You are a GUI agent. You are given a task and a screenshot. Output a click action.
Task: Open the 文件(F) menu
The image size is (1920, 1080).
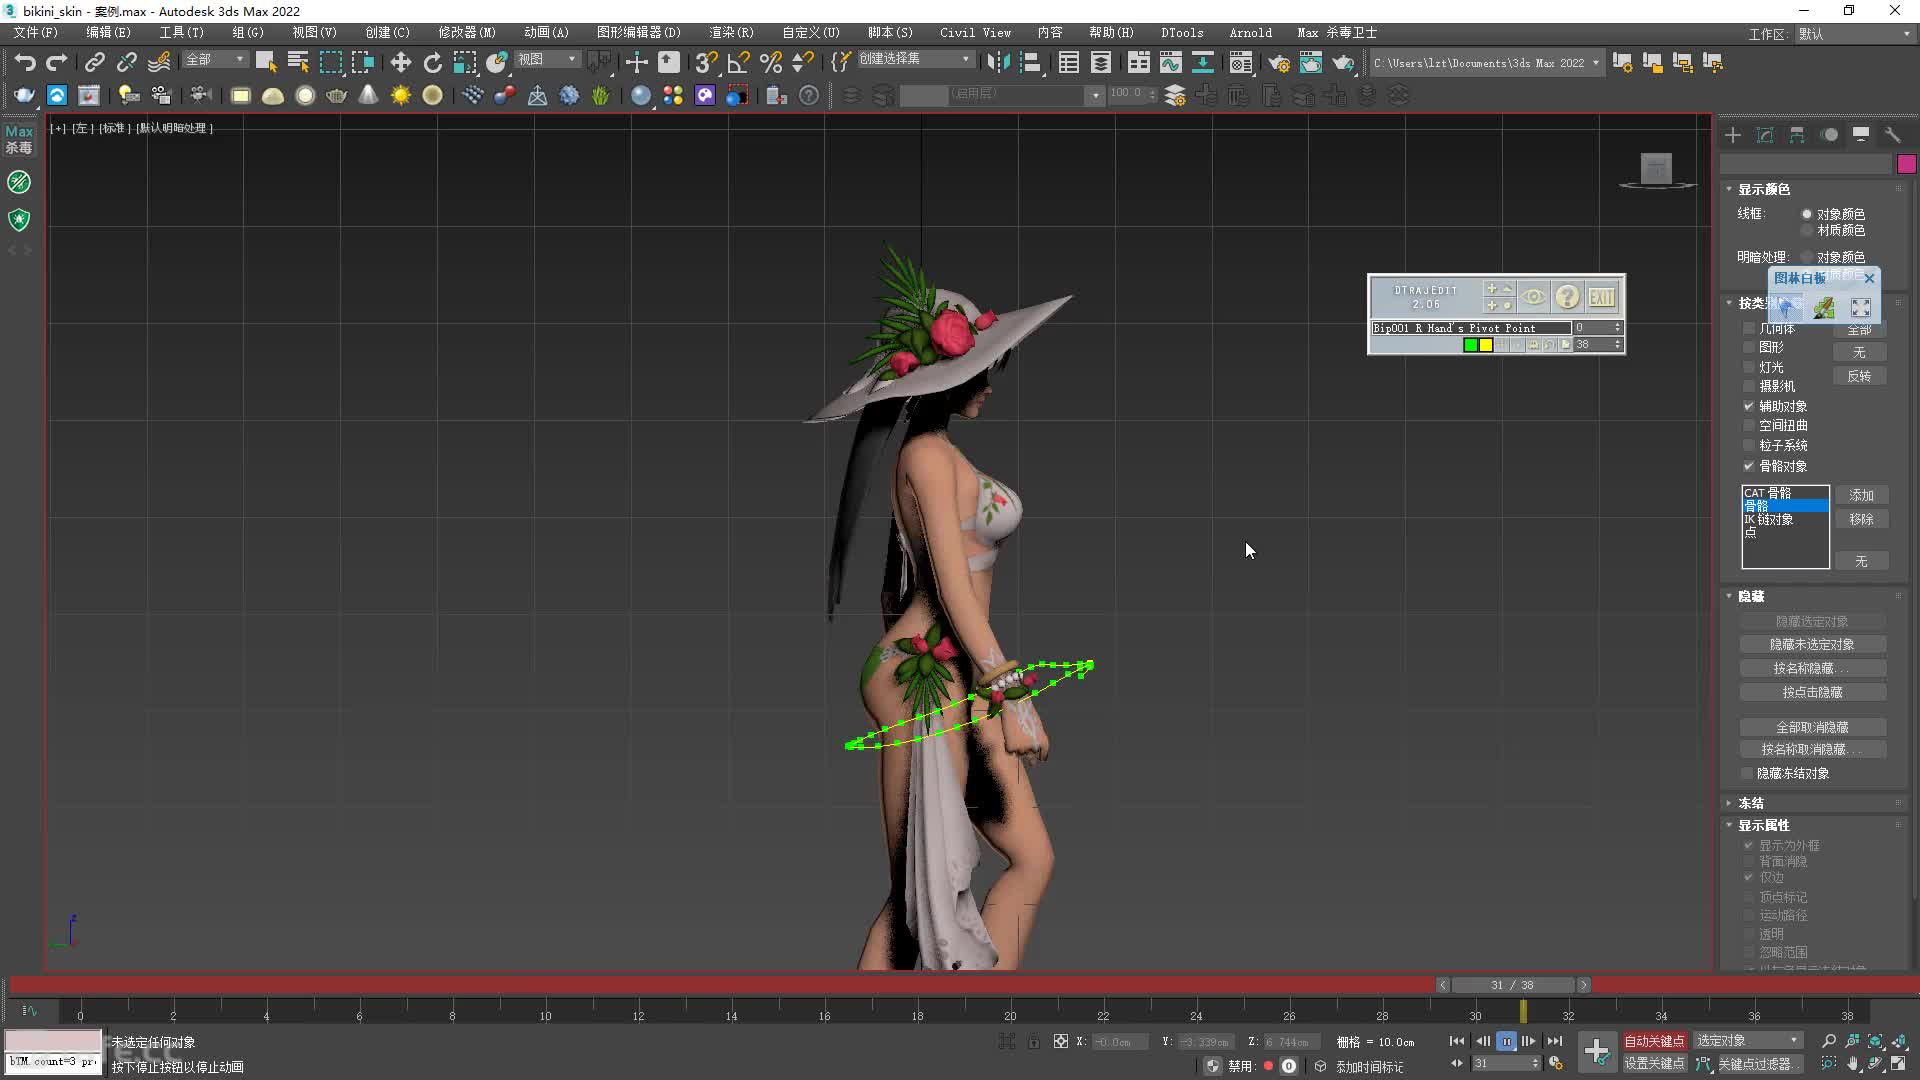coord(36,33)
